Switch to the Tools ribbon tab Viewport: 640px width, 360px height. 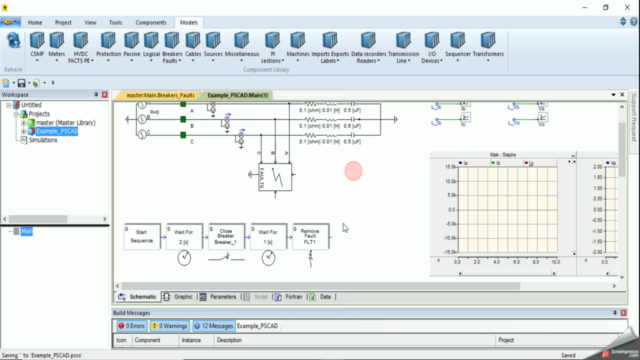click(x=116, y=22)
